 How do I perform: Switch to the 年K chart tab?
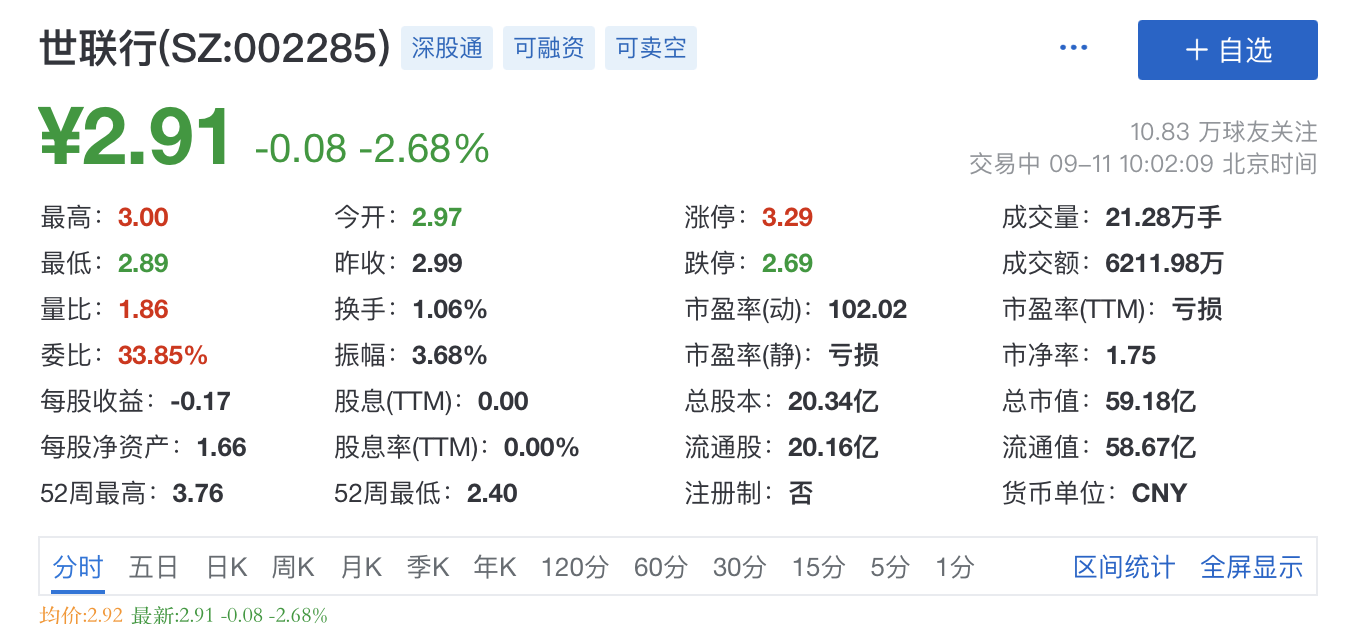(x=495, y=568)
